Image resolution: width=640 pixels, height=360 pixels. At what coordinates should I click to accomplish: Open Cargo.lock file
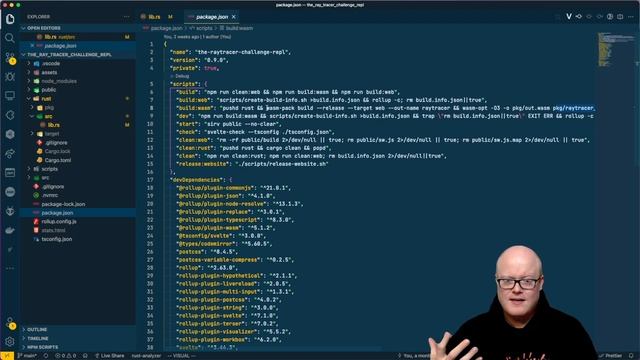(x=78, y=151)
